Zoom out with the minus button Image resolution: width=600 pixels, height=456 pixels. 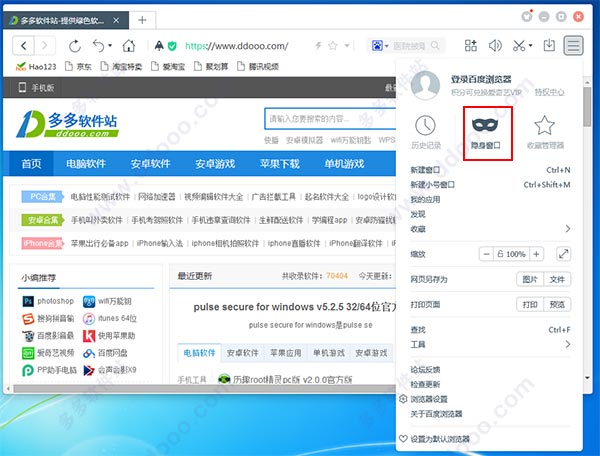click(486, 254)
